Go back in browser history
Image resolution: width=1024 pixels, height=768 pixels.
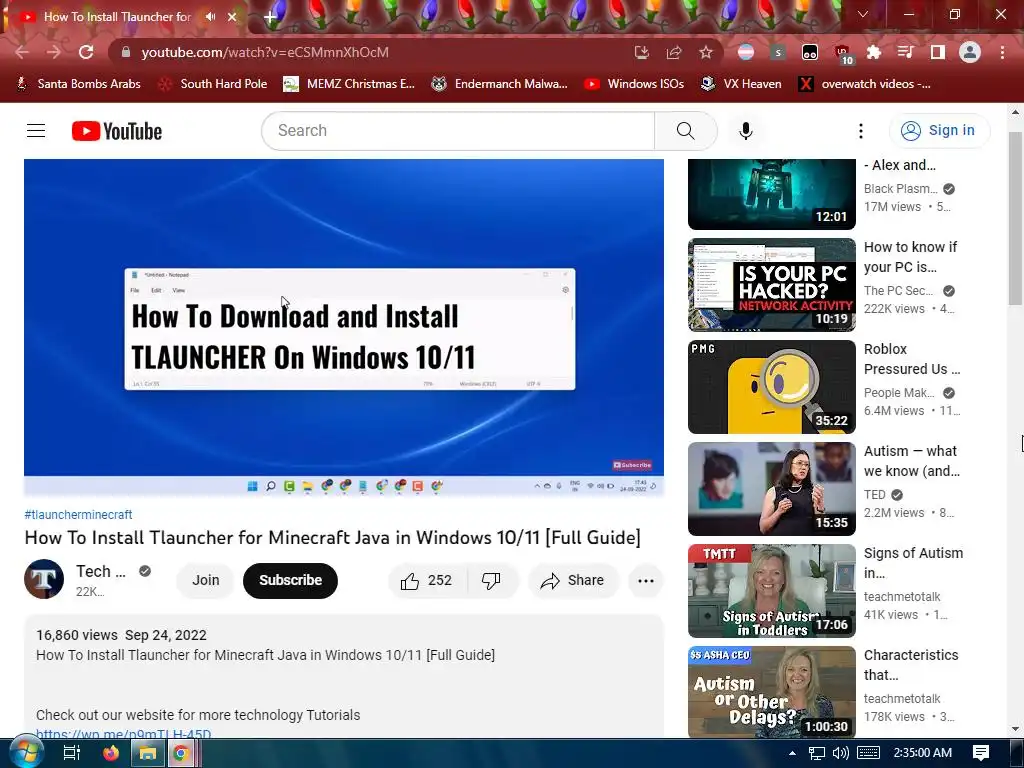coord(22,52)
